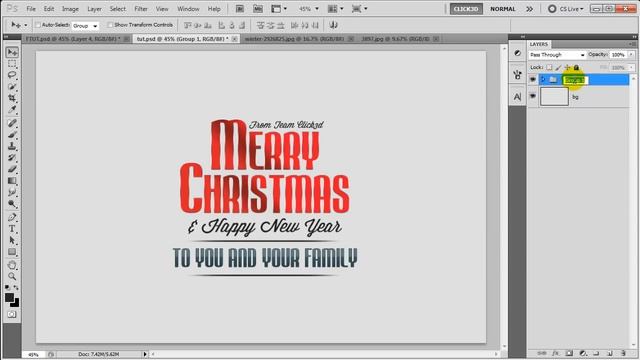Toggle lock transparent pixels

549,67
